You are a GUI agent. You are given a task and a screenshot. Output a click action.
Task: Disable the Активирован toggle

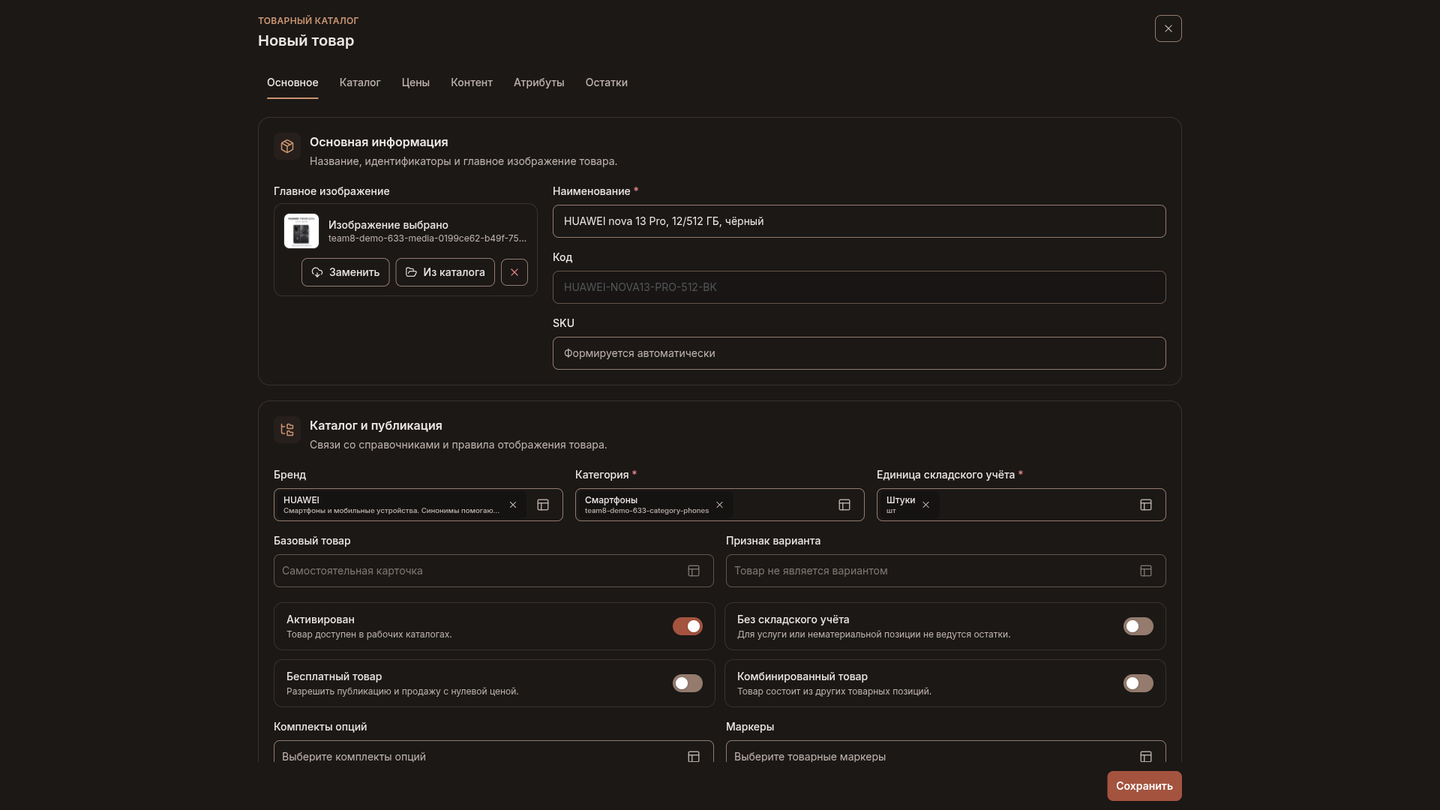click(x=687, y=626)
